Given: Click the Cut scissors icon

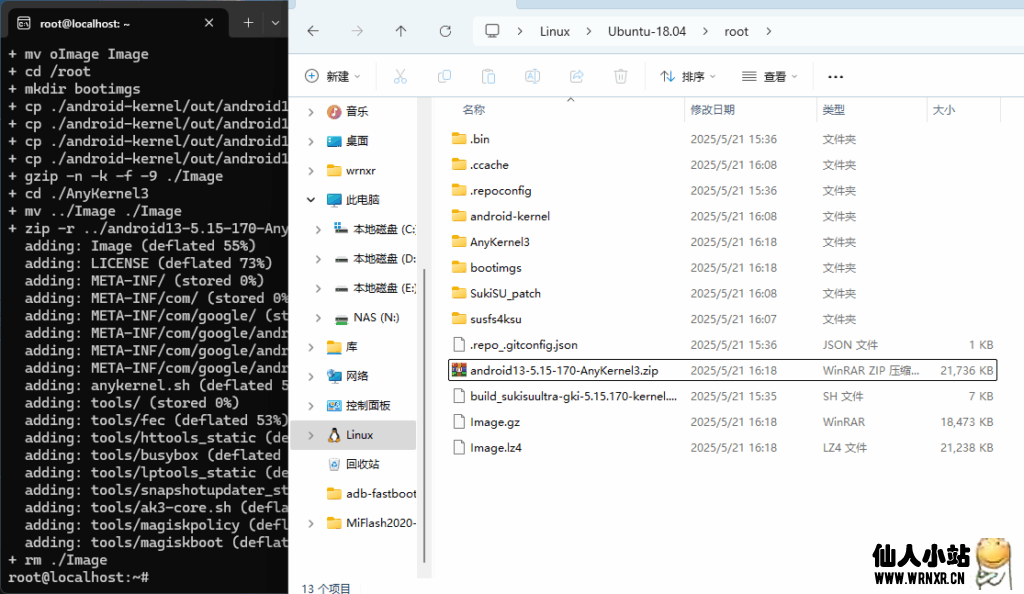Looking at the screenshot, I should point(400,76).
